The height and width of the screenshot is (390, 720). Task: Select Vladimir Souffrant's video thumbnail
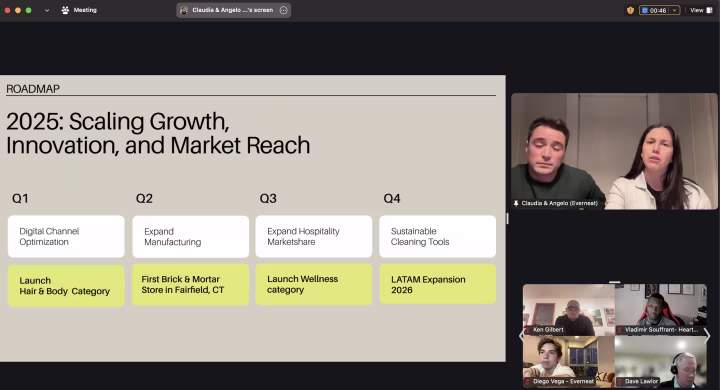(x=661, y=309)
